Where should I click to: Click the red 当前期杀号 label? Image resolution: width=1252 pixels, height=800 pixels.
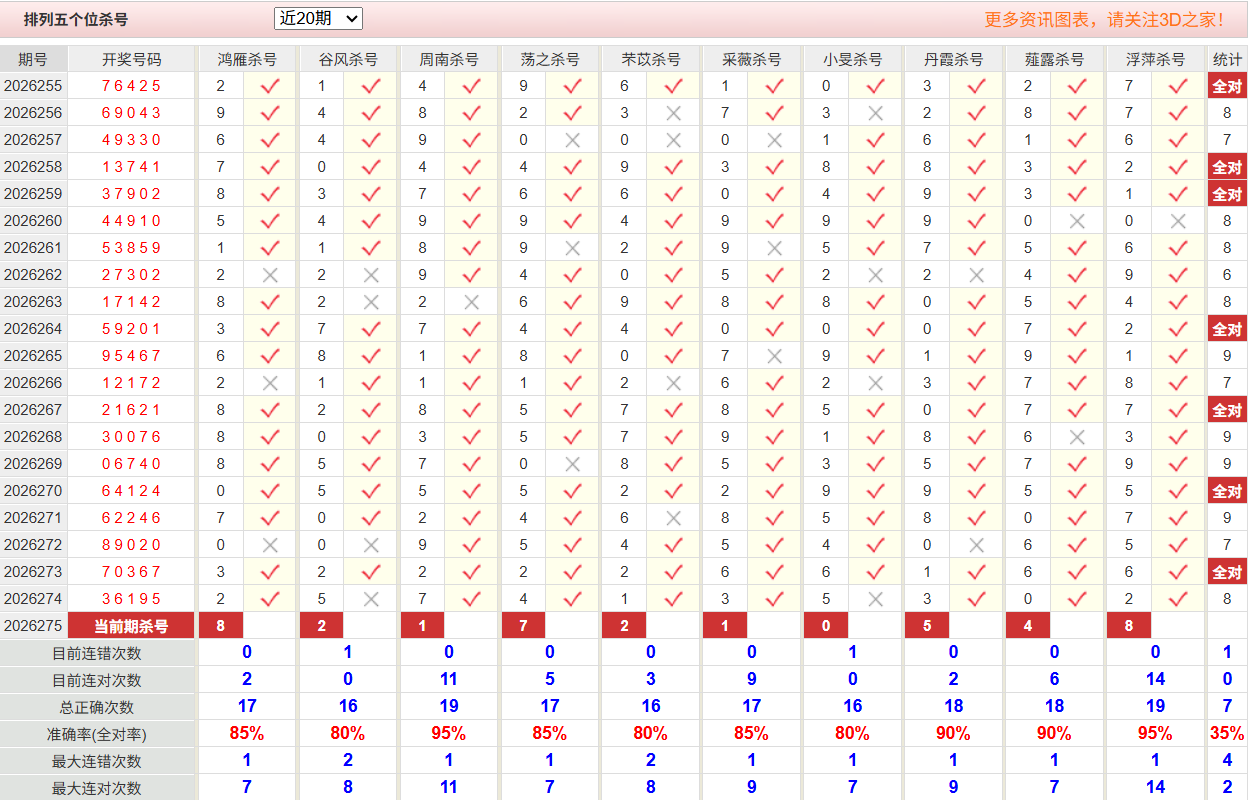coord(131,626)
